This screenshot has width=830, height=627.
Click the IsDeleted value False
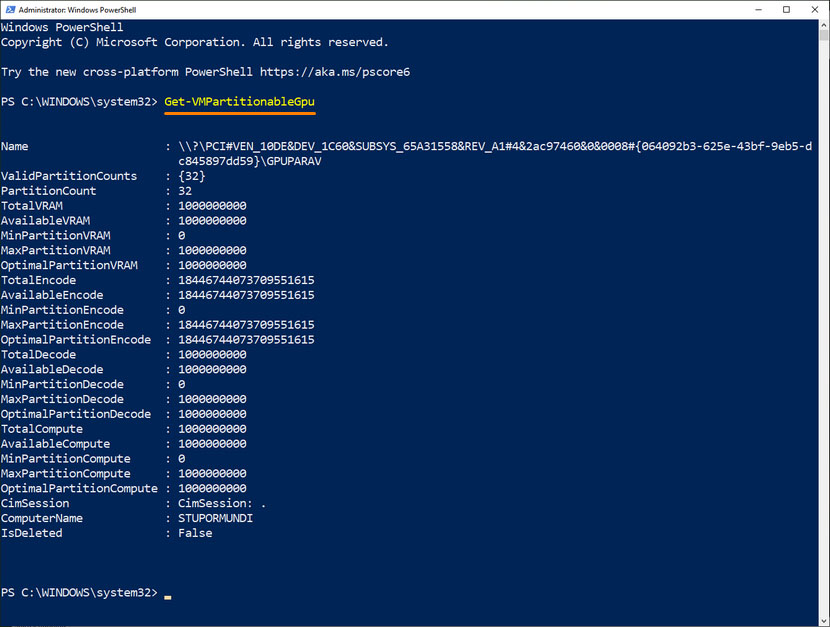195,533
